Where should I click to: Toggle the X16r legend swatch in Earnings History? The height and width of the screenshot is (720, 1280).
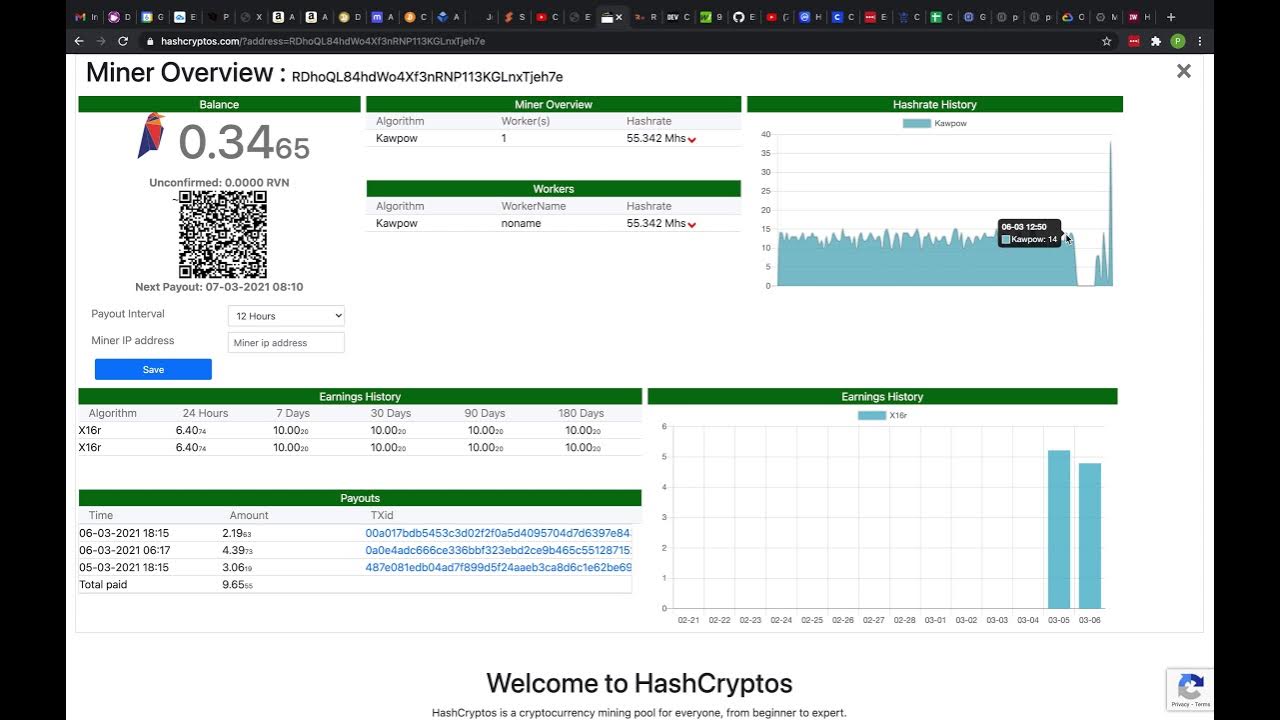coord(872,415)
